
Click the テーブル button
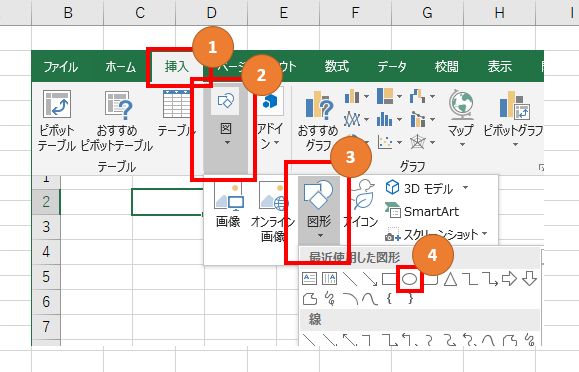click(176, 115)
